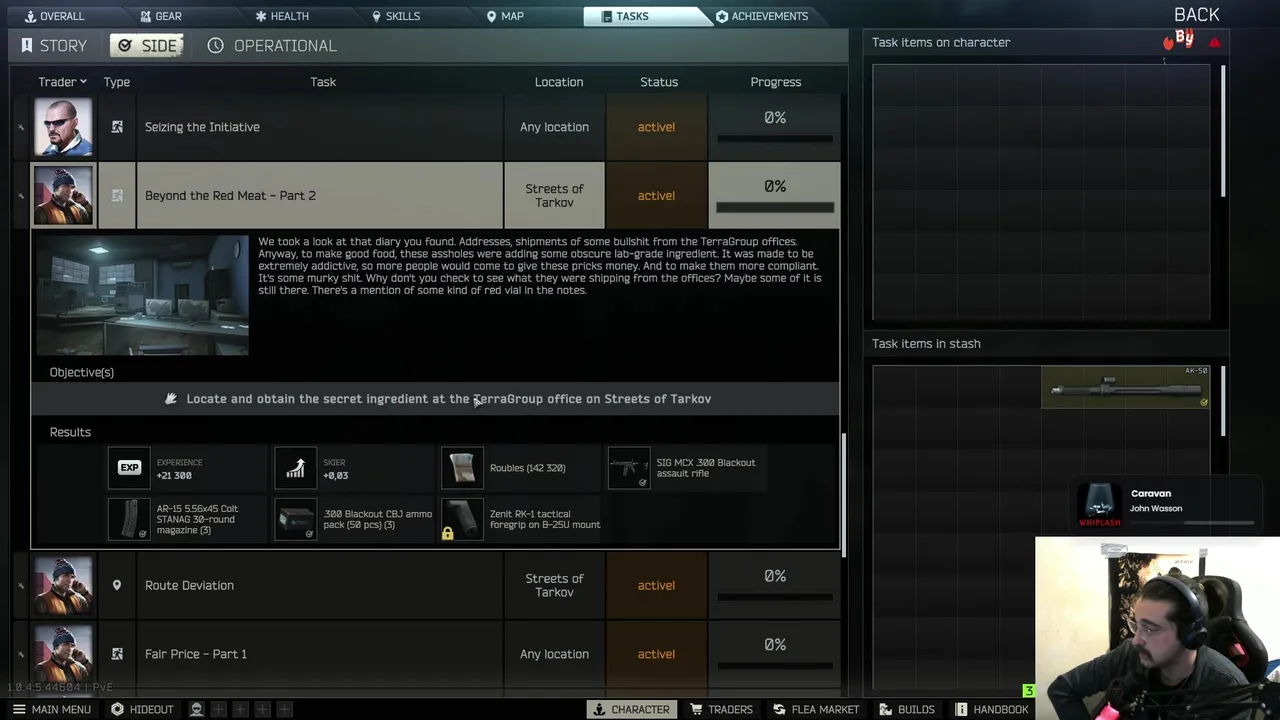Screen dimensions: 1280x720
Task: Click the Roubles reward icon
Action: 462,468
